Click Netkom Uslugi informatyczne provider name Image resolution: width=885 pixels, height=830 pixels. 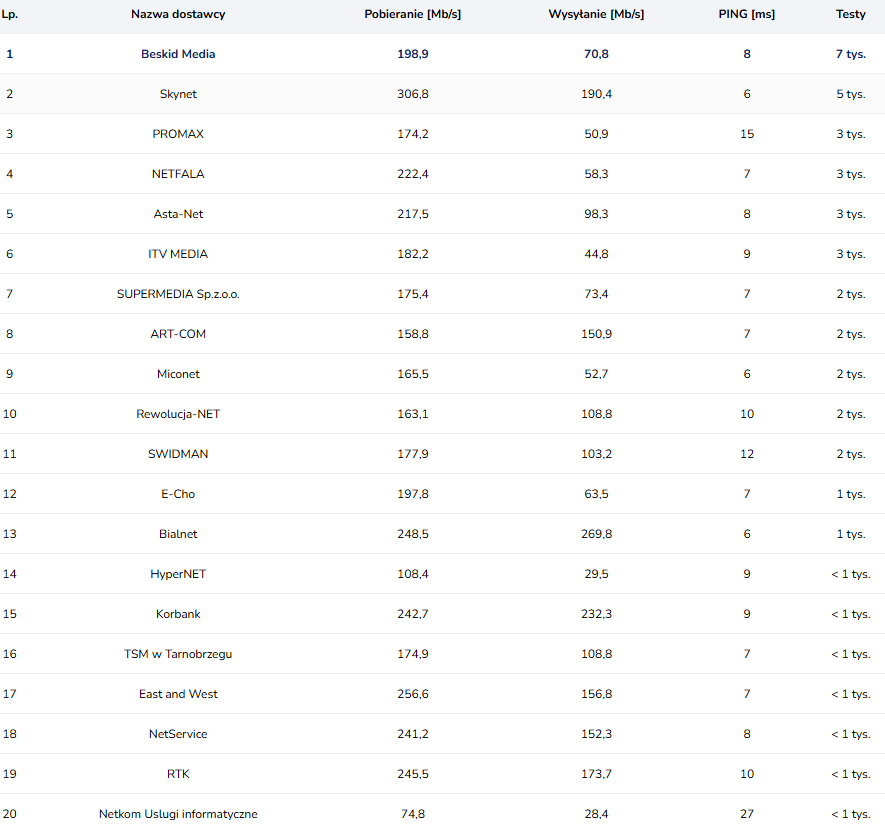[x=178, y=814]
